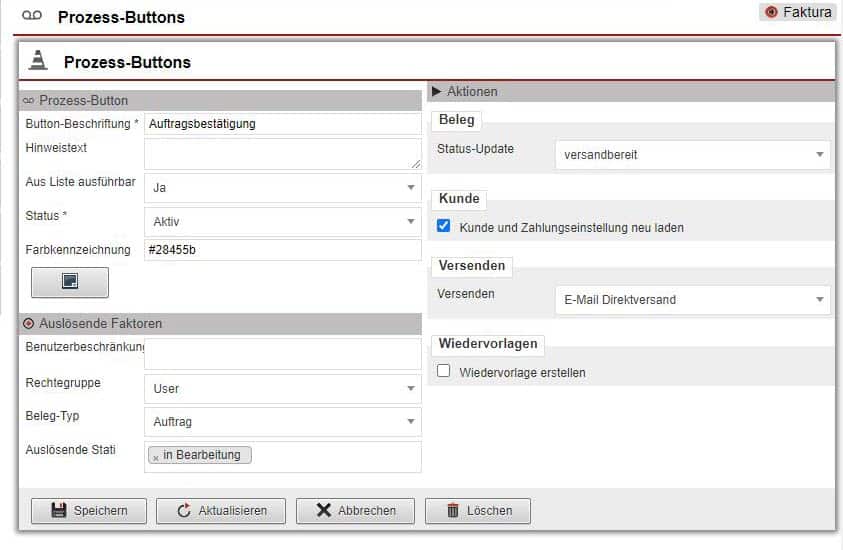This screenshot has height=550, width=843.
Task: Uncheck 'Kunde und Zahlungseinstellung neu laden'
Action: pos(444,227)
